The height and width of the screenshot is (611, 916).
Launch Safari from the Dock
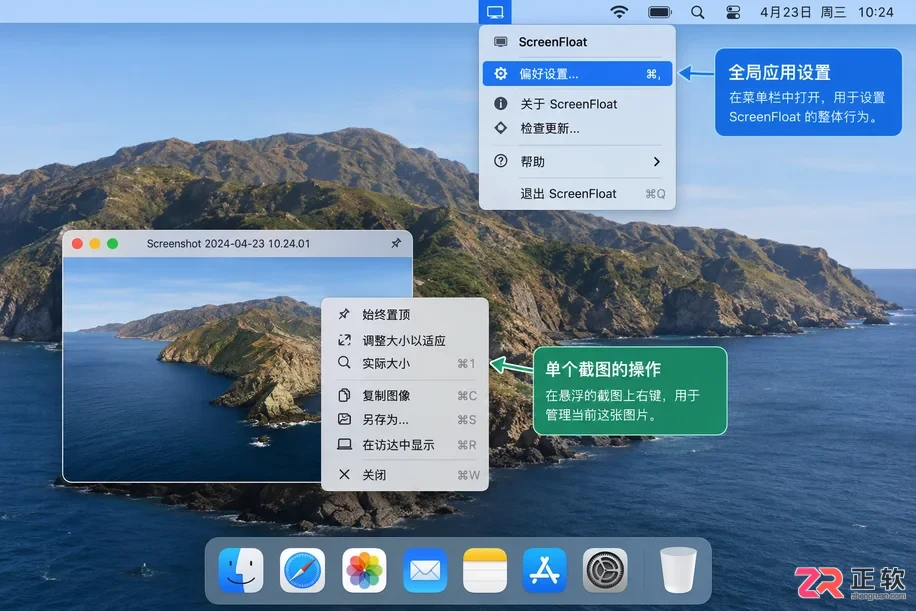(x=302, y=570)
